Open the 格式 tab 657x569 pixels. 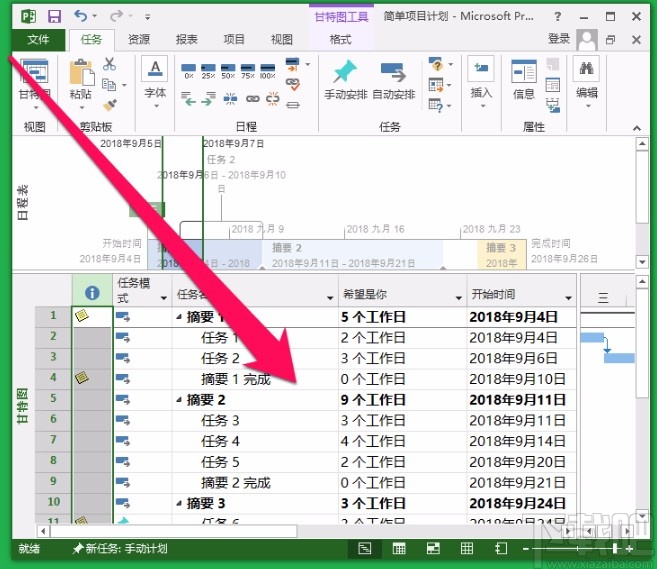tap(340, 39)
